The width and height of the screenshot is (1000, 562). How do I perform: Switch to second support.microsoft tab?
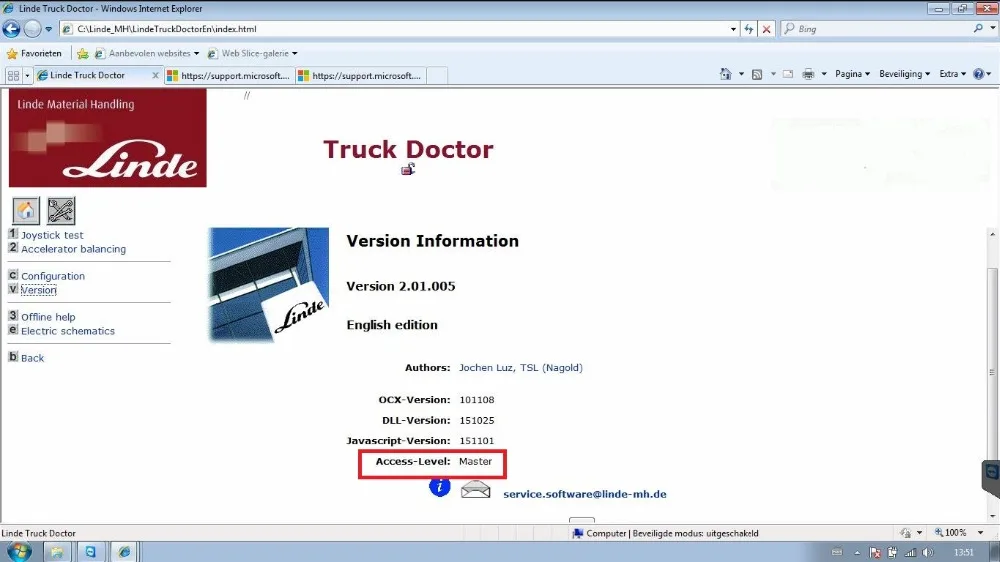click(x=361, y=75)
